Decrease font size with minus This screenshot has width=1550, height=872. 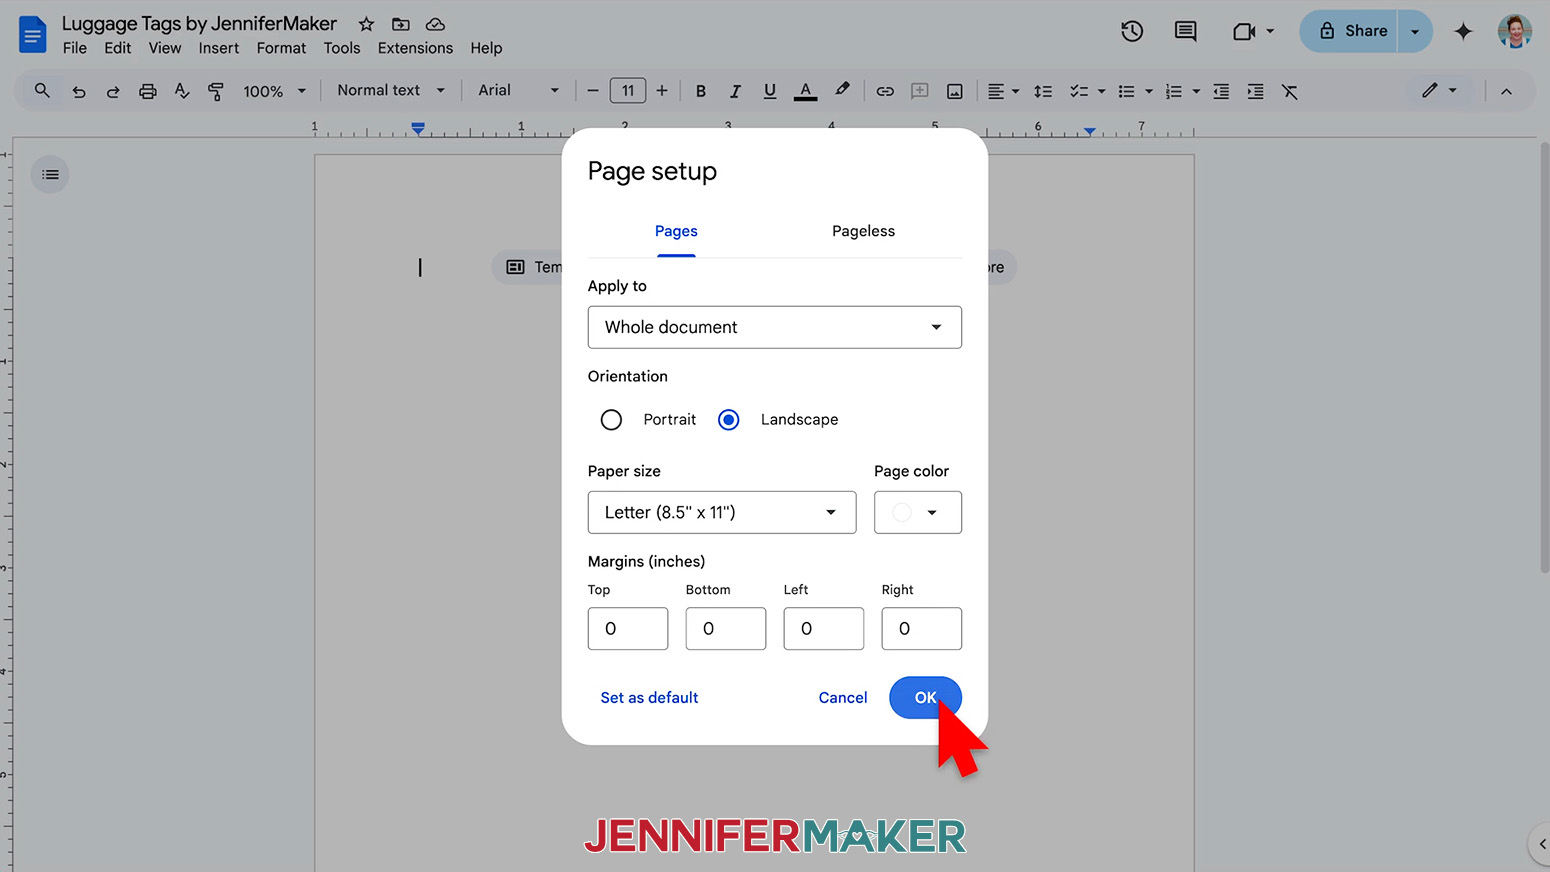[593, 91]
